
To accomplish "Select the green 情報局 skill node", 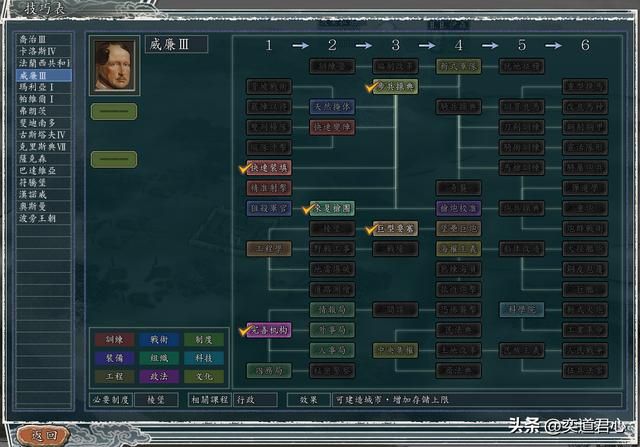I will [x=332, y=310].
